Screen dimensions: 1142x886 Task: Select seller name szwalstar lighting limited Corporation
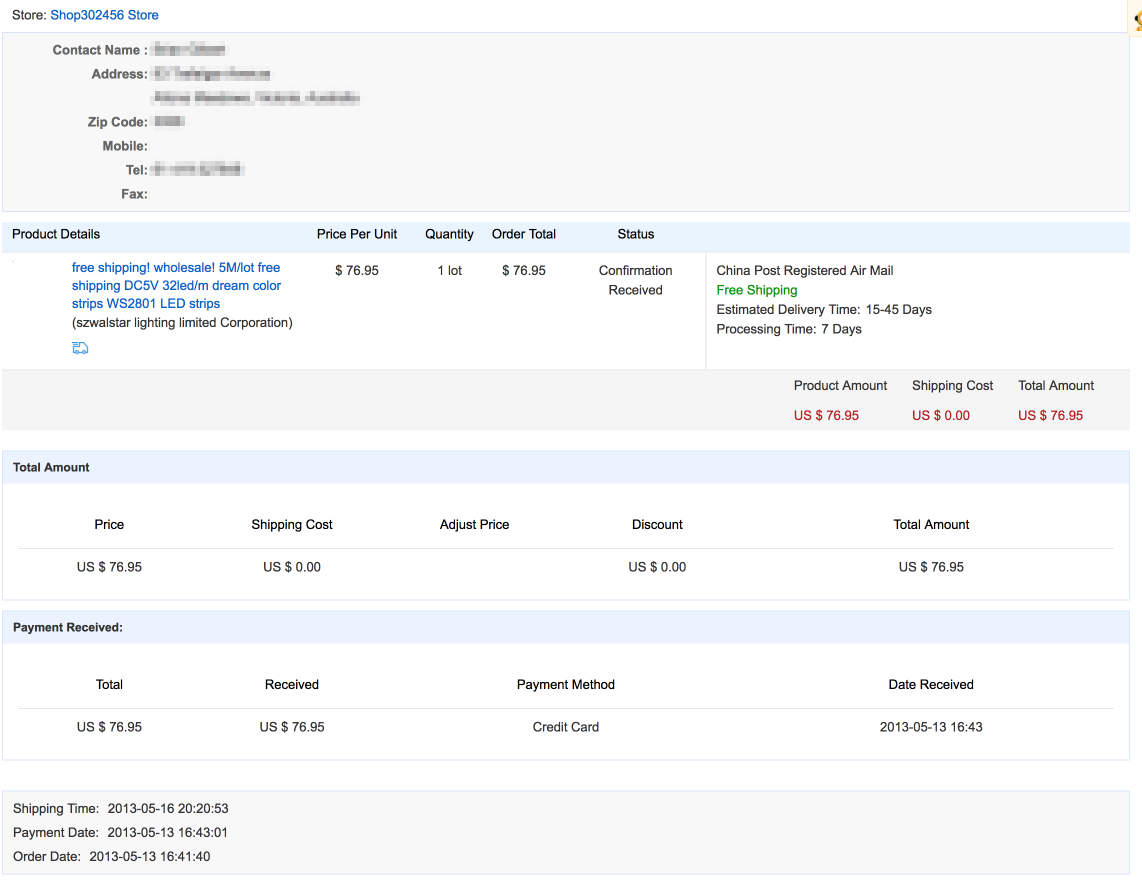pos(182,322)
